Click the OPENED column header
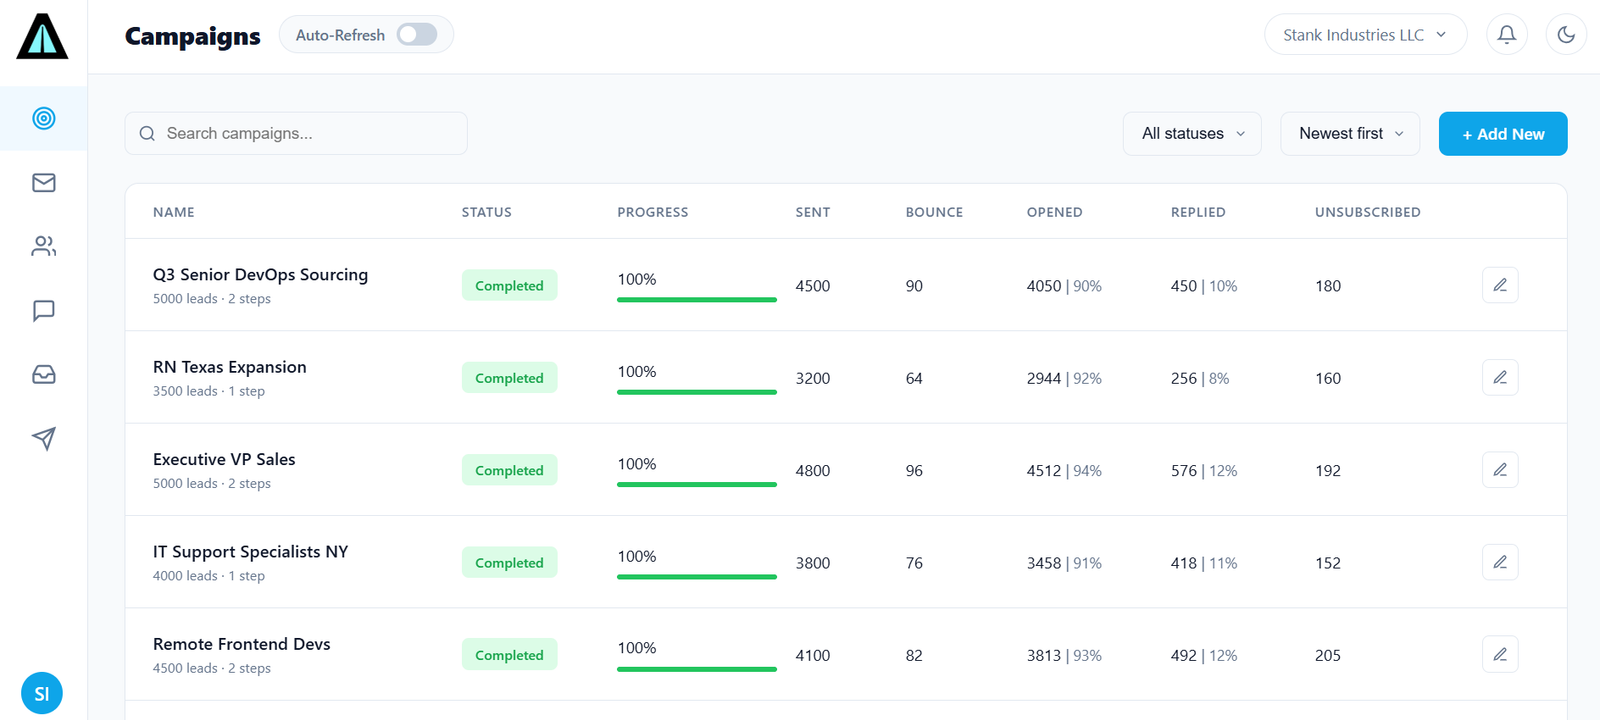This screenshot has height=720, width=1600. click(1055, 212)
